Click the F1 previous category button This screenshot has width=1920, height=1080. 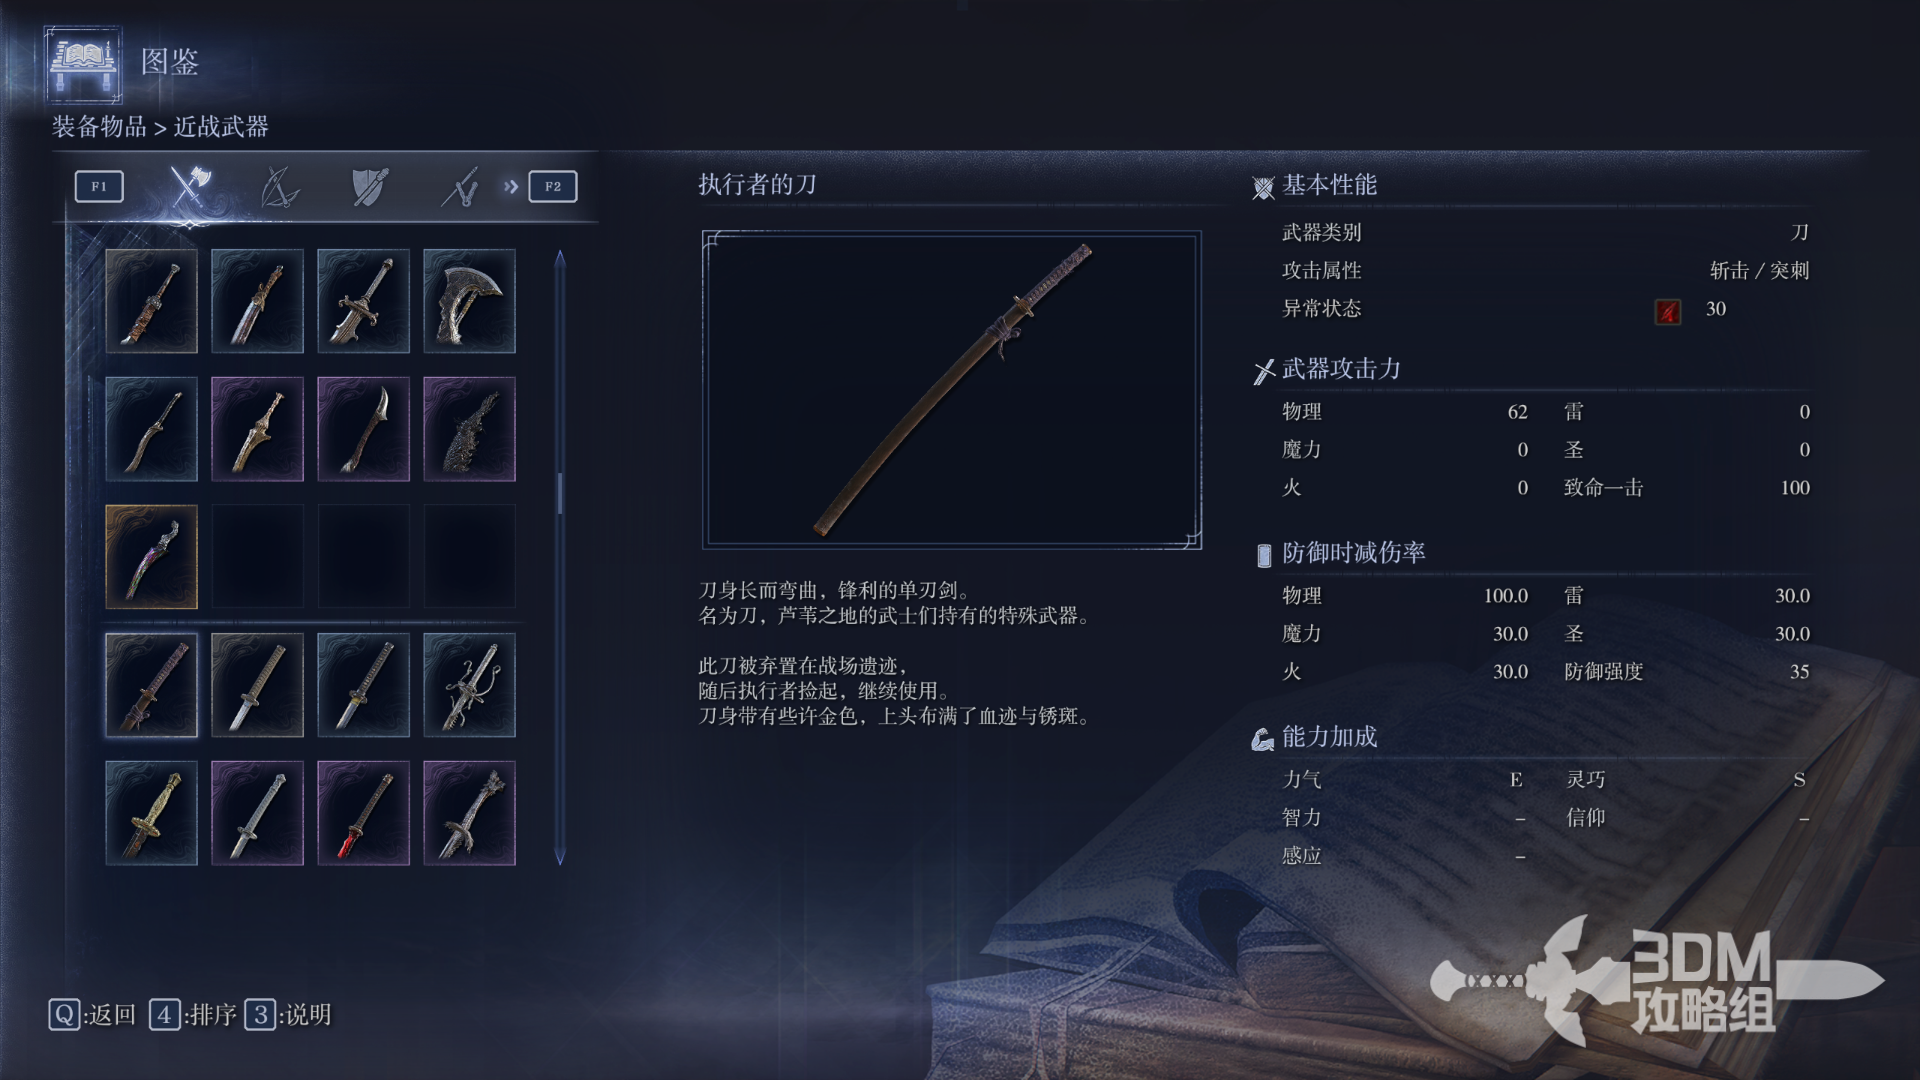click(99, 186)
